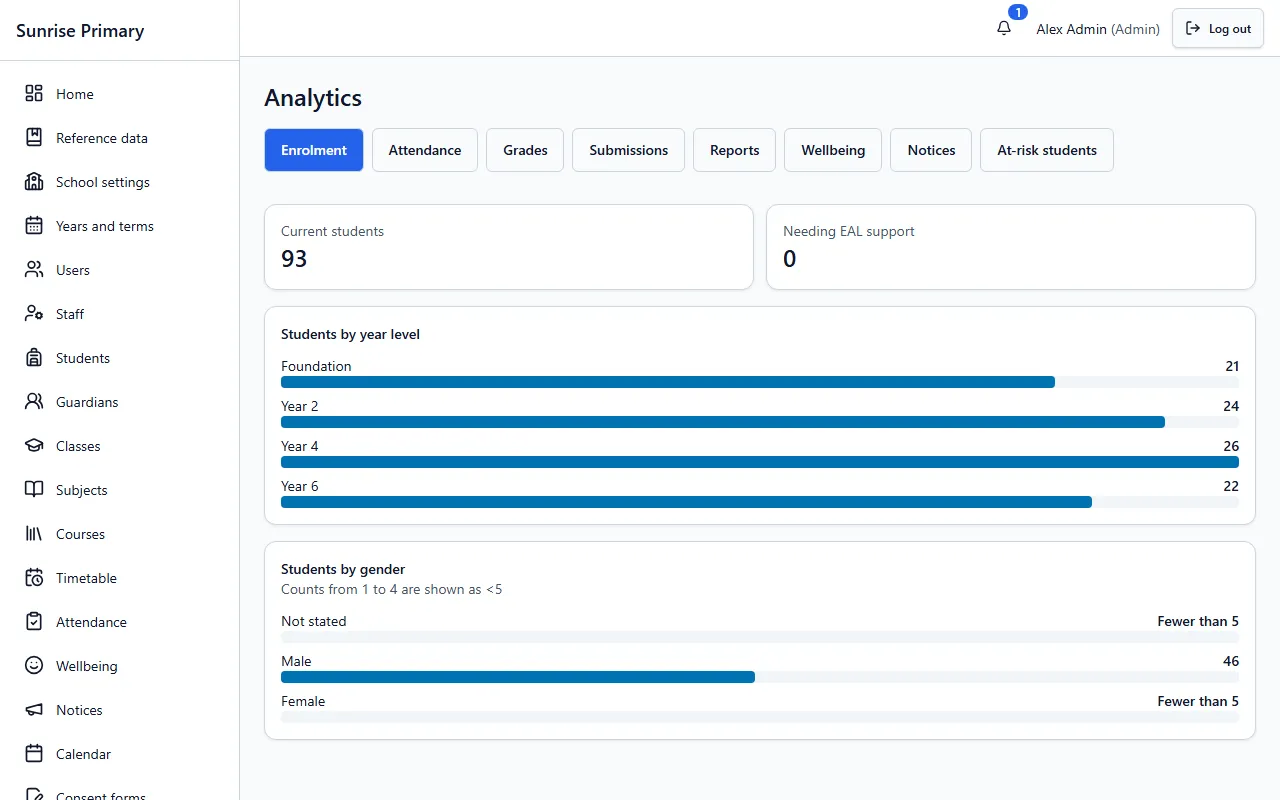Screen dimensions: 1280x800
Task: Select the Submissions tab
Action: click(x=628, y=150)
